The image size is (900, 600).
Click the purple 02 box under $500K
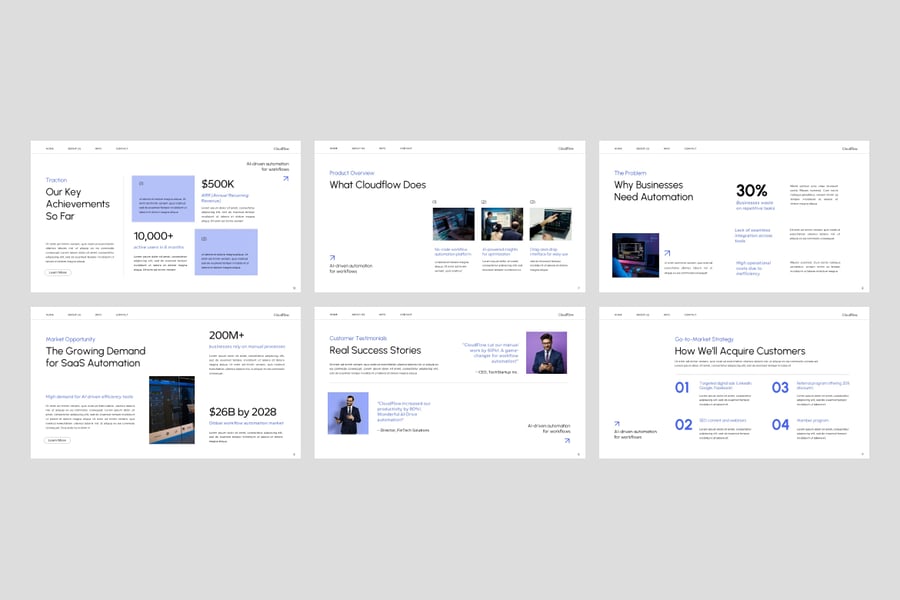pyautogui.click(x=226, y=252)
